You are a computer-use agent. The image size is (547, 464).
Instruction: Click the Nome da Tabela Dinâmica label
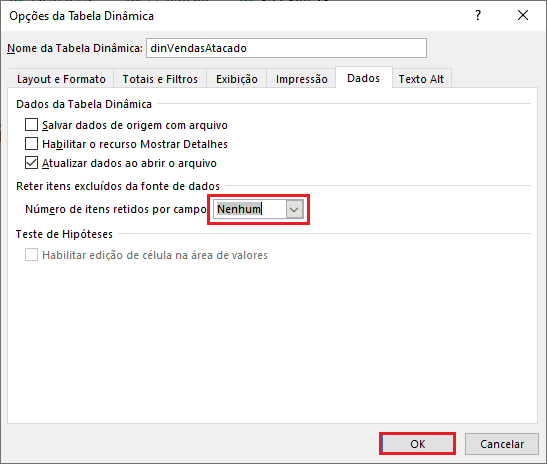click(75, 48)
